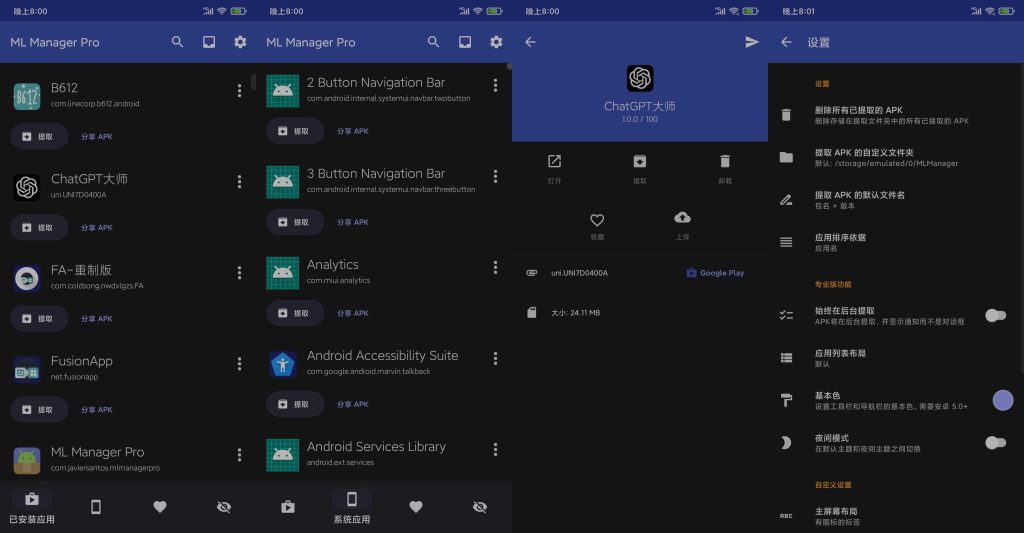Open 删除所有已提取的 APK setting
This screenshot has width=1024, height=533.
click(896, 115)
